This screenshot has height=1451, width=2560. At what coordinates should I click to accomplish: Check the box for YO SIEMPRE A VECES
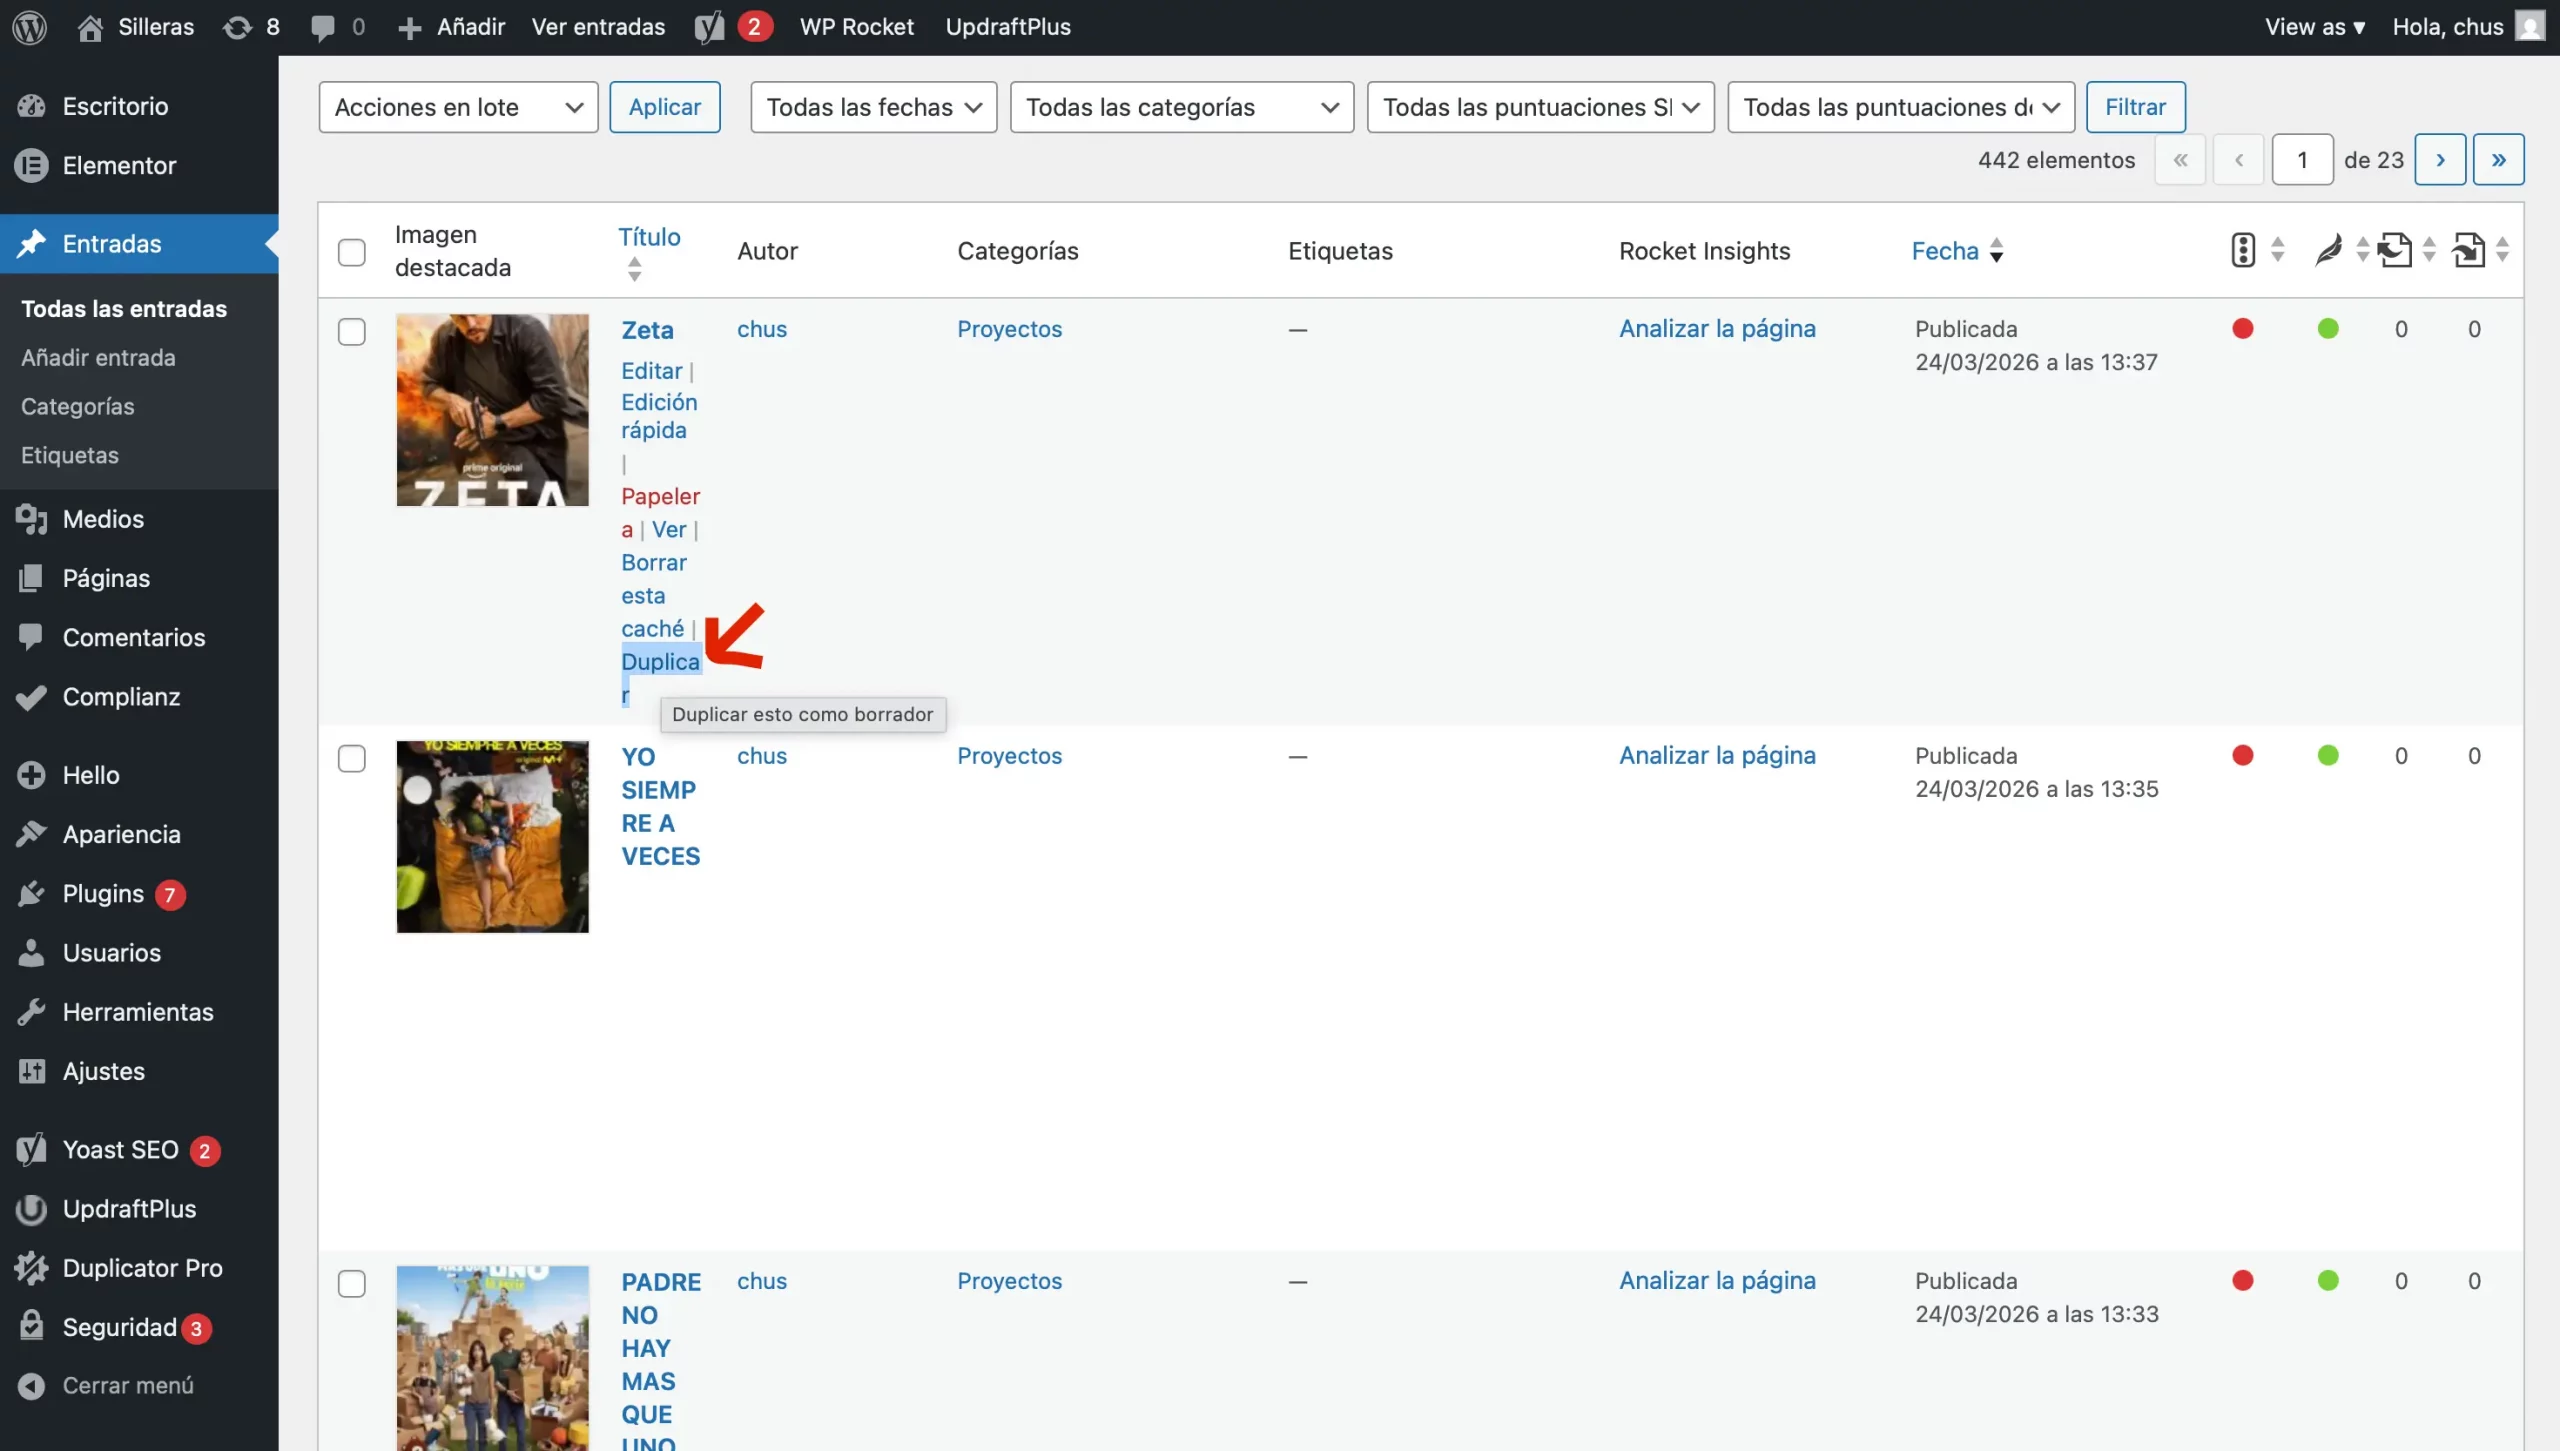coord(351,758)
